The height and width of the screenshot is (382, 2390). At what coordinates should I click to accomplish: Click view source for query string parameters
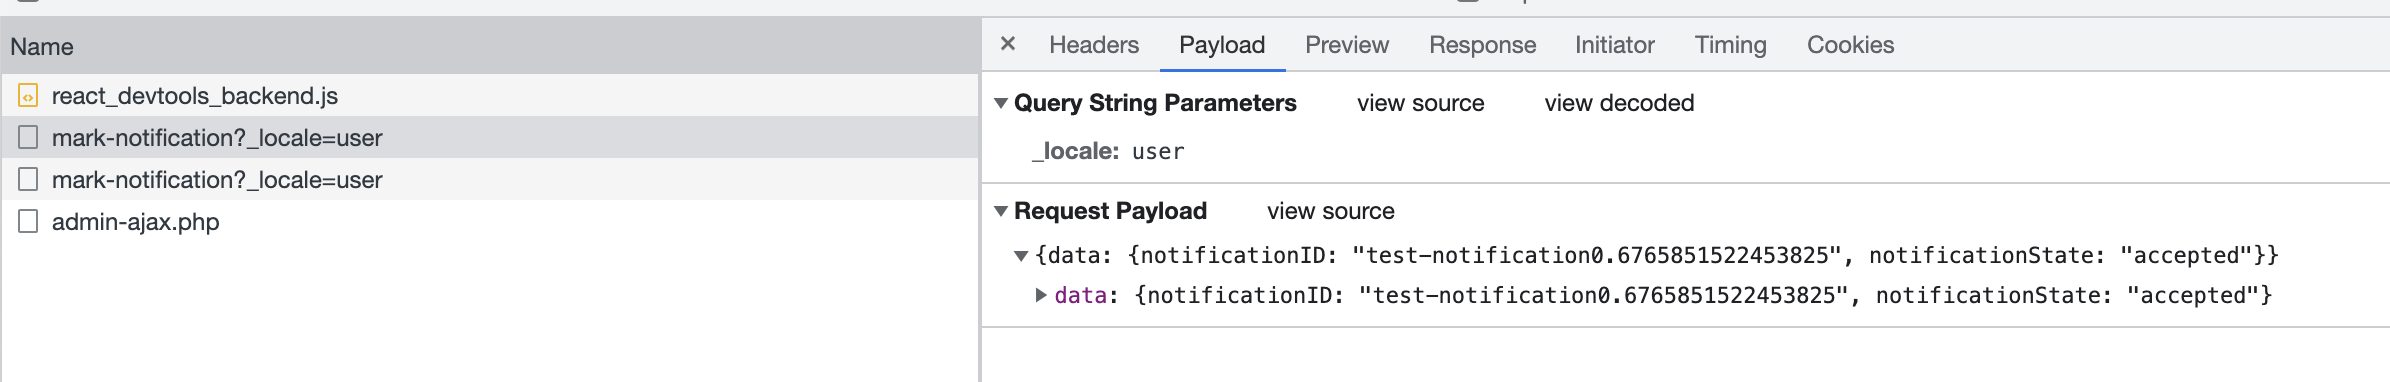[x=1420, y=103]
